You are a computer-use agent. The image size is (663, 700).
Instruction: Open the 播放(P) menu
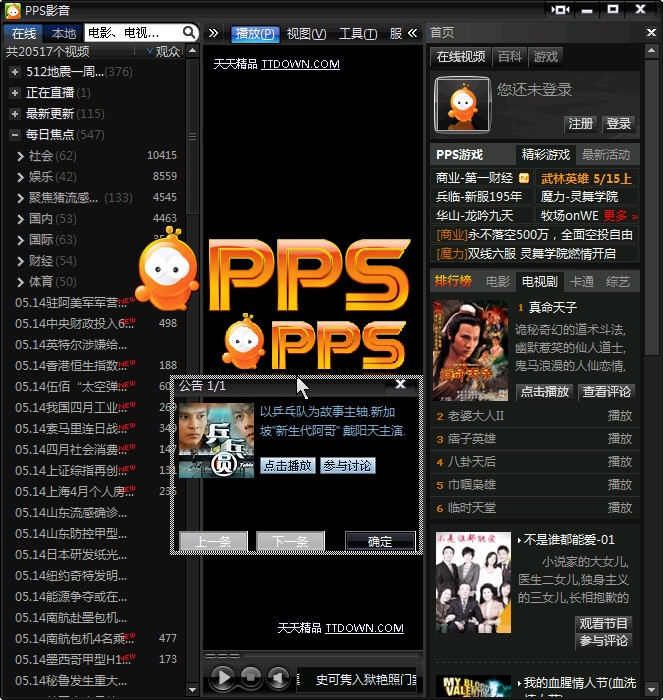[255, 33]
